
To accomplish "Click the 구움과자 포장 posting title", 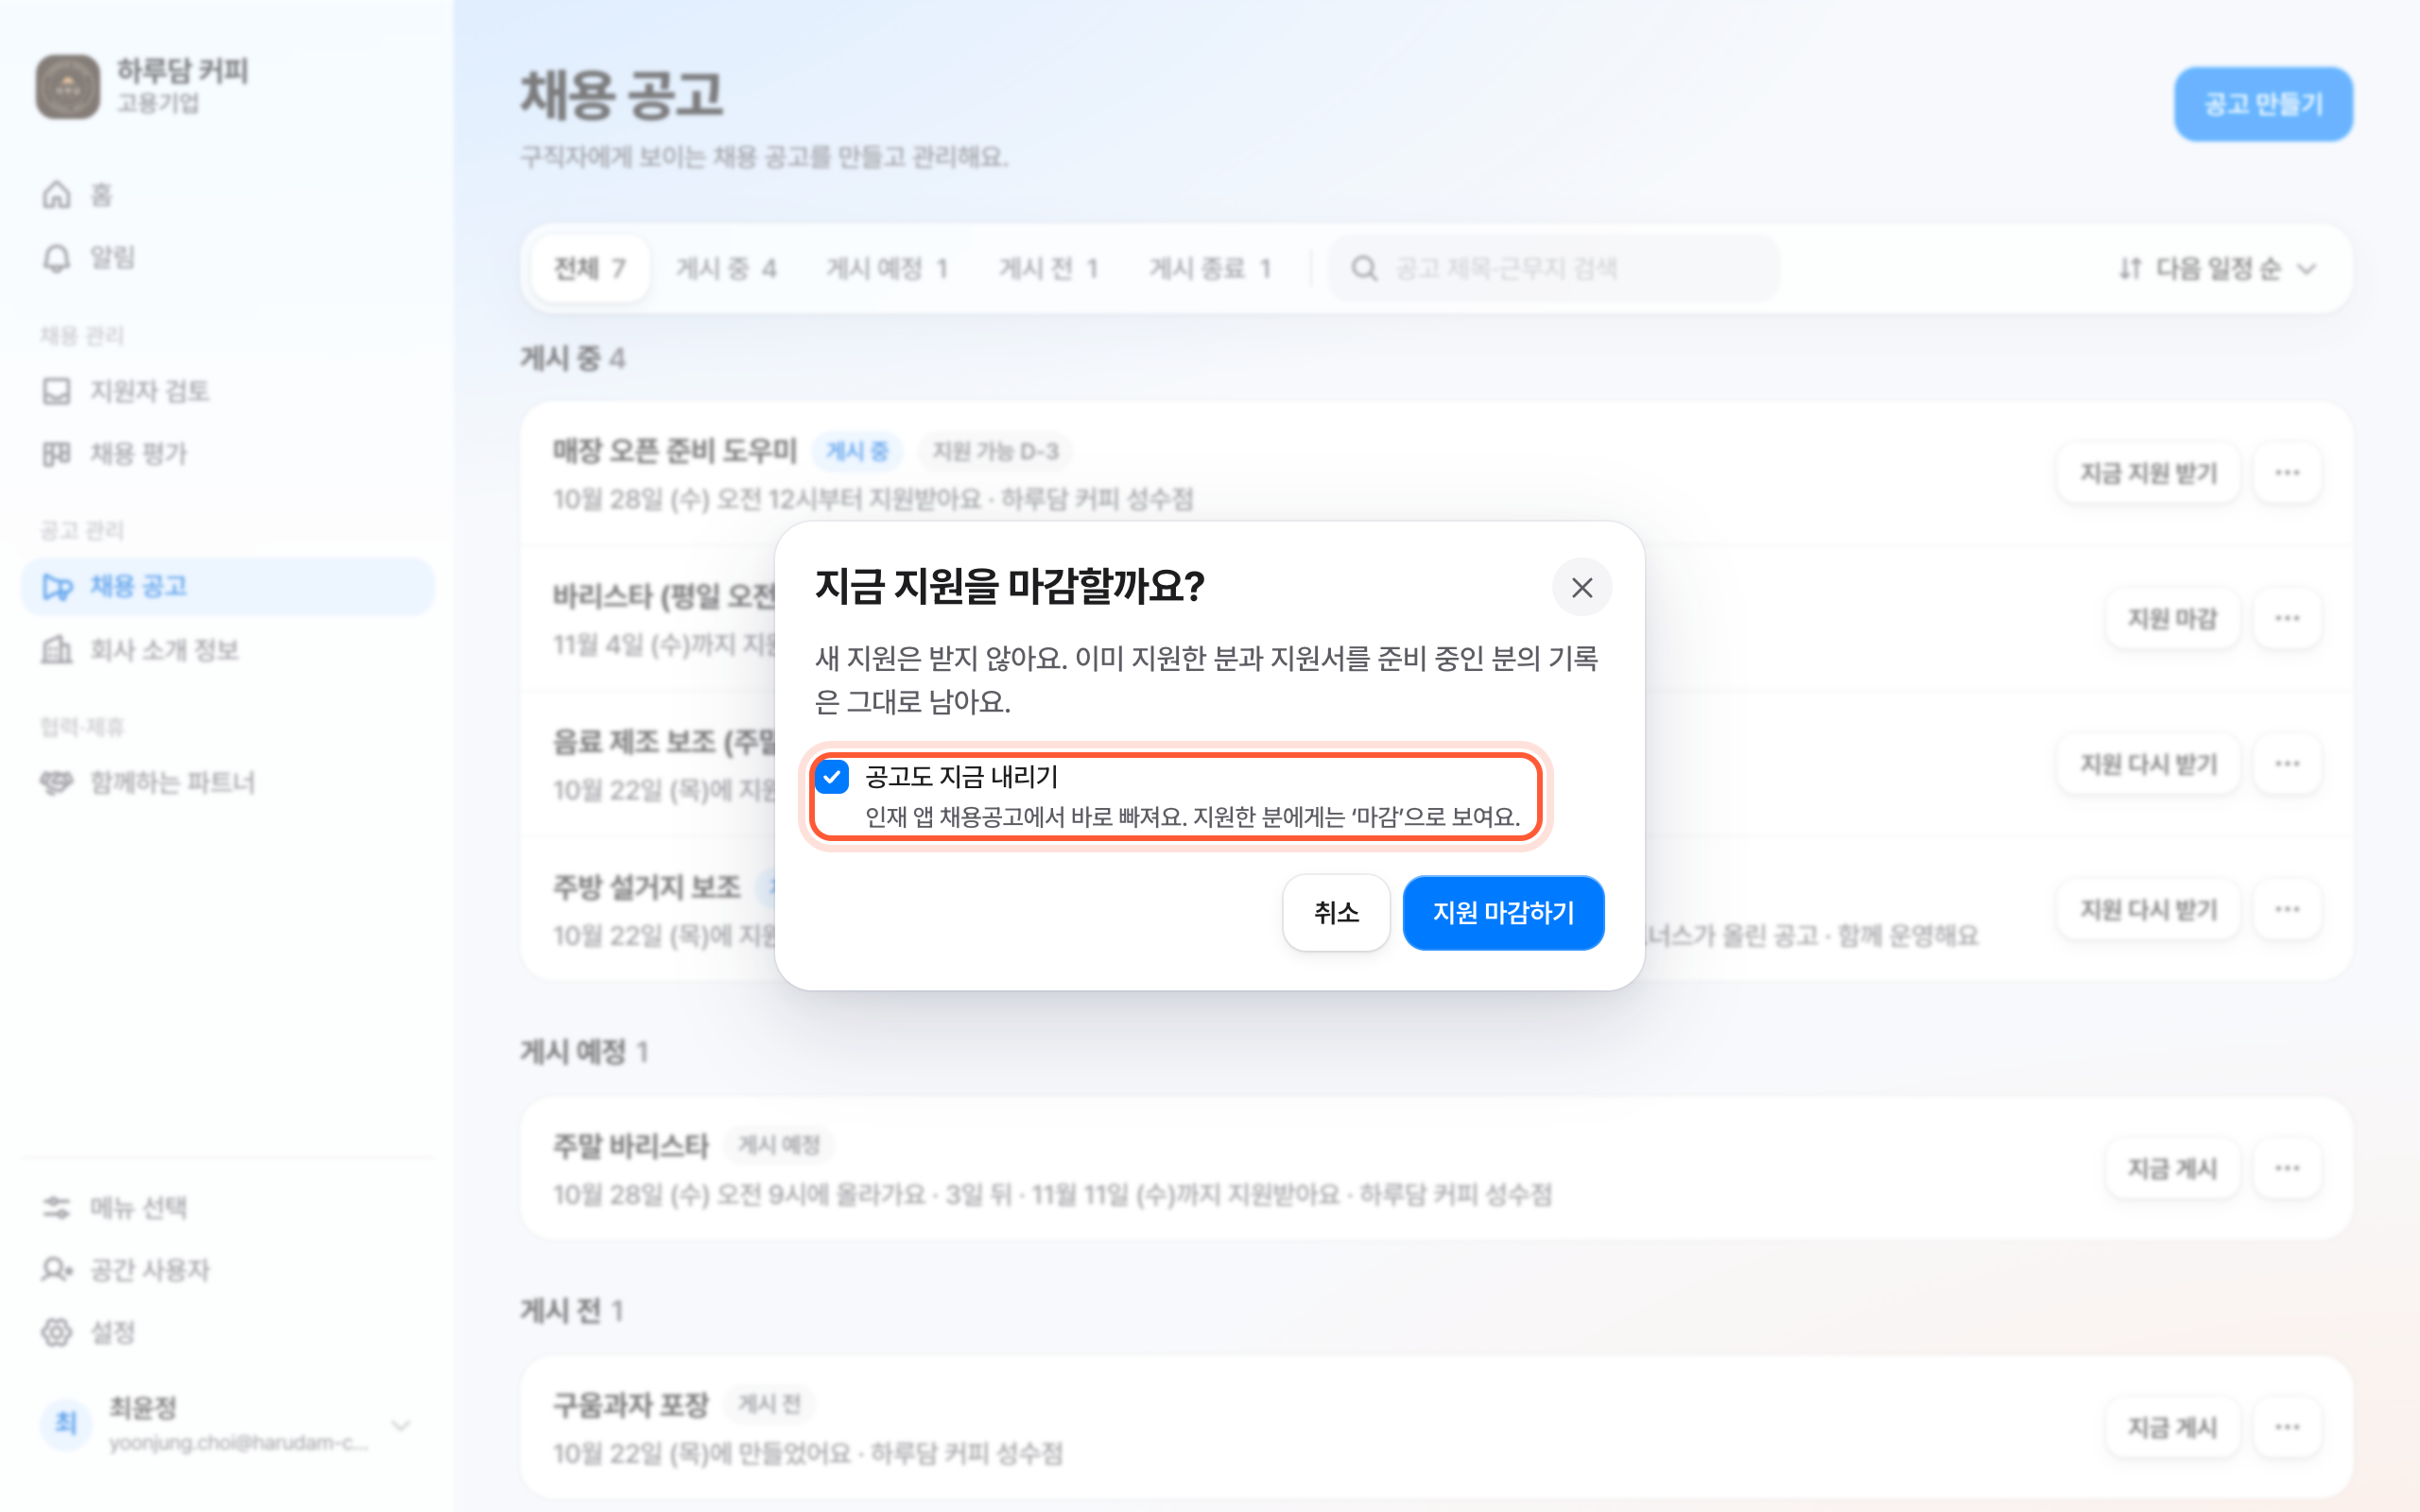I will (x=631, y=1405).
